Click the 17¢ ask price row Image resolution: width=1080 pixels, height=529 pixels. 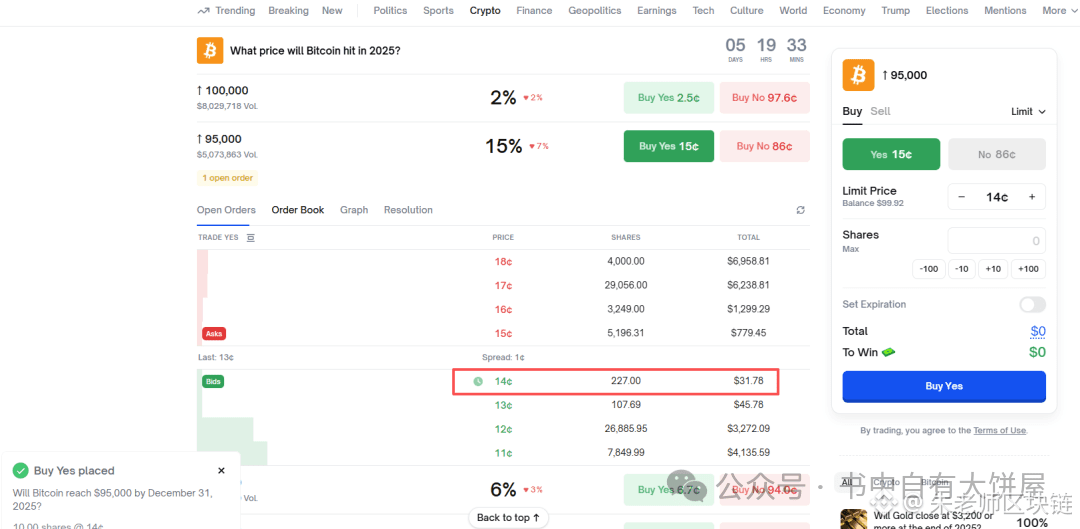[x=503, y=285]
